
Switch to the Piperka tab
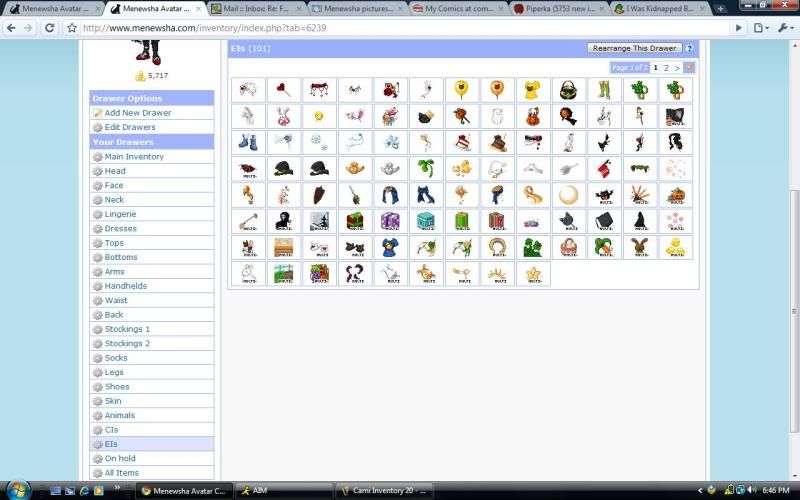pyautogui.click(x=560, y=9)
